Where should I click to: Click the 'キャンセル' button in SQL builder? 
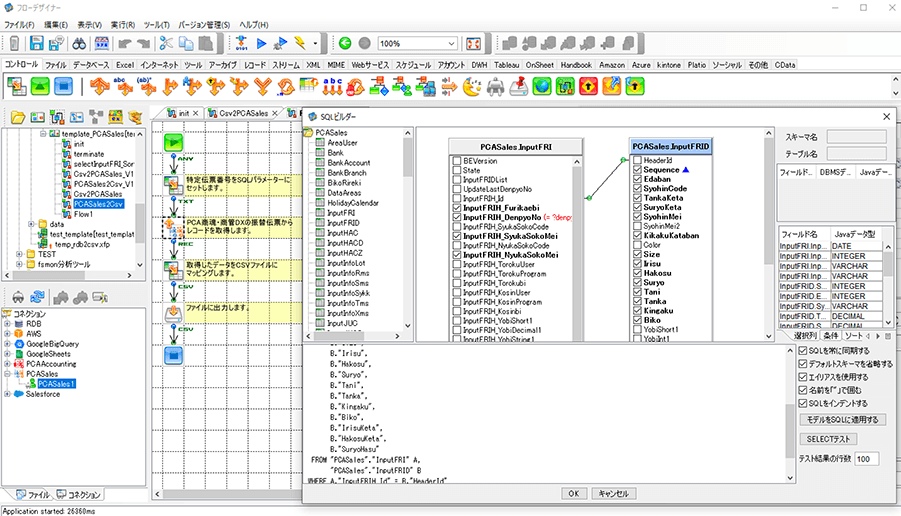(x=613, y=493)
